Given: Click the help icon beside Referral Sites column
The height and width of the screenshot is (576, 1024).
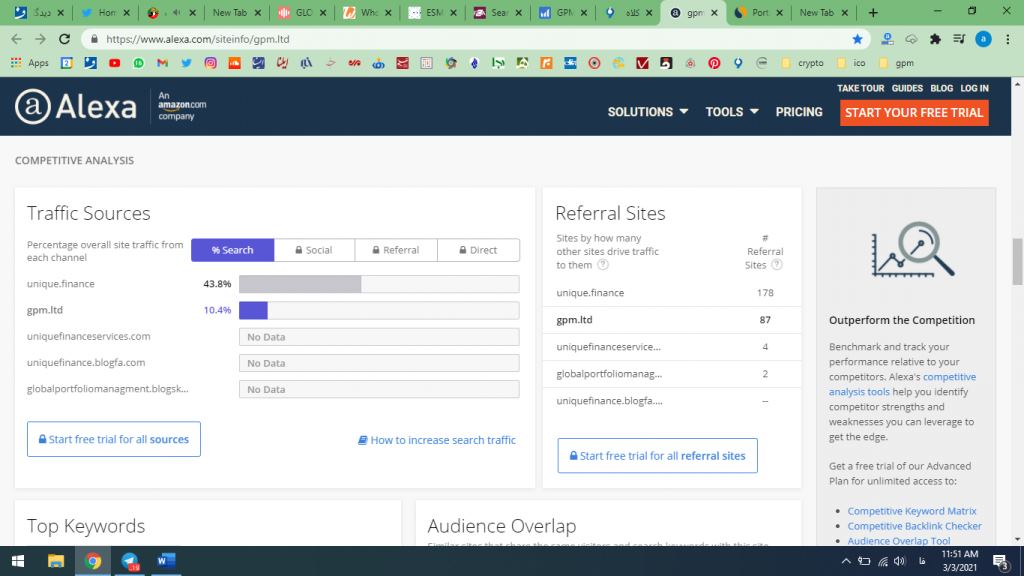Looking at the screenshot, I should 777,265.
